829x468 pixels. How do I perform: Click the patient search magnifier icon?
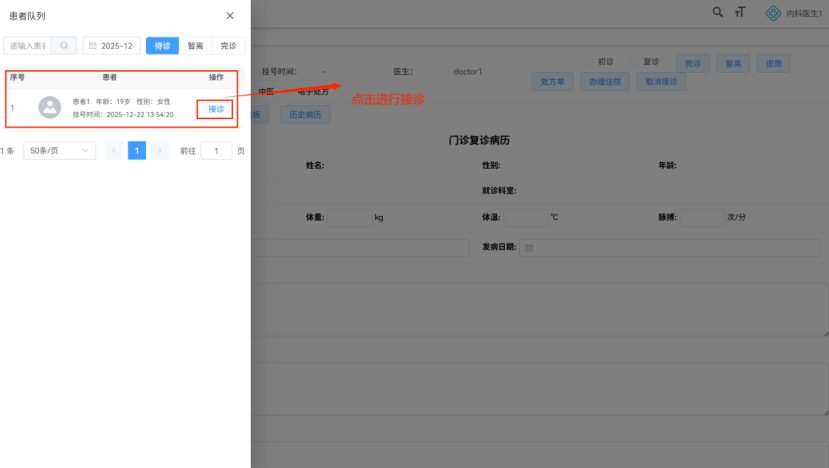pyautogui.click(x=64, y=46)
